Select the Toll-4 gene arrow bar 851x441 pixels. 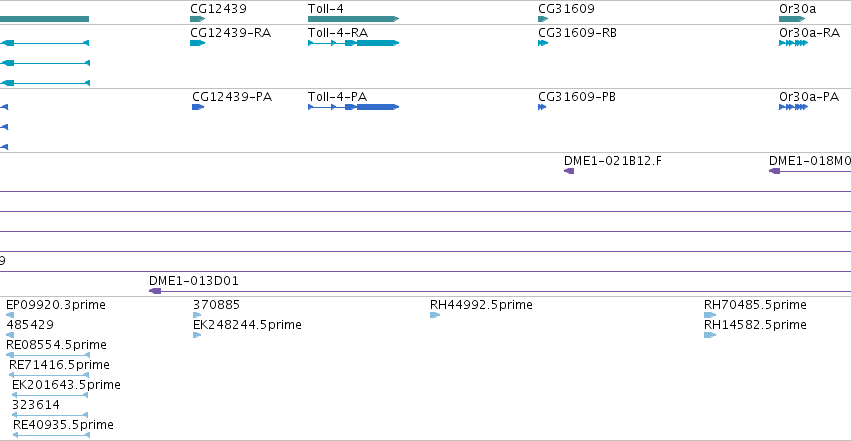[x=353, y=19]
